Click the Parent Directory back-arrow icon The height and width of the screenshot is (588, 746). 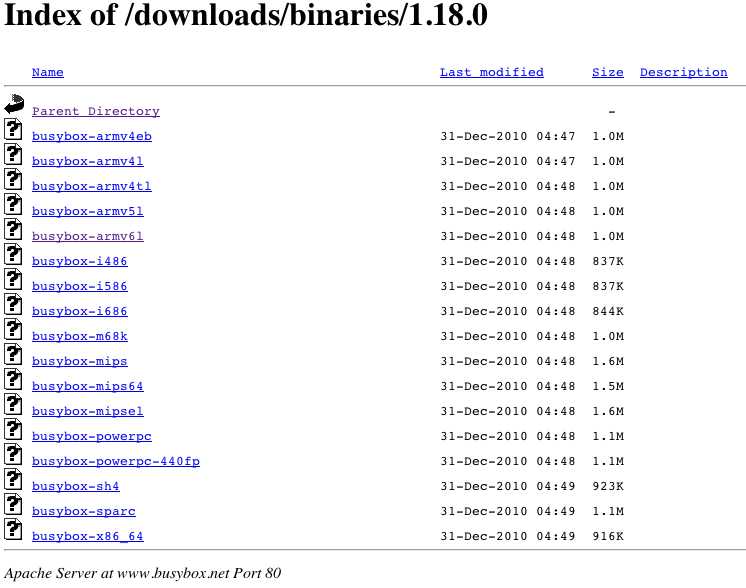tap(14, 104)
